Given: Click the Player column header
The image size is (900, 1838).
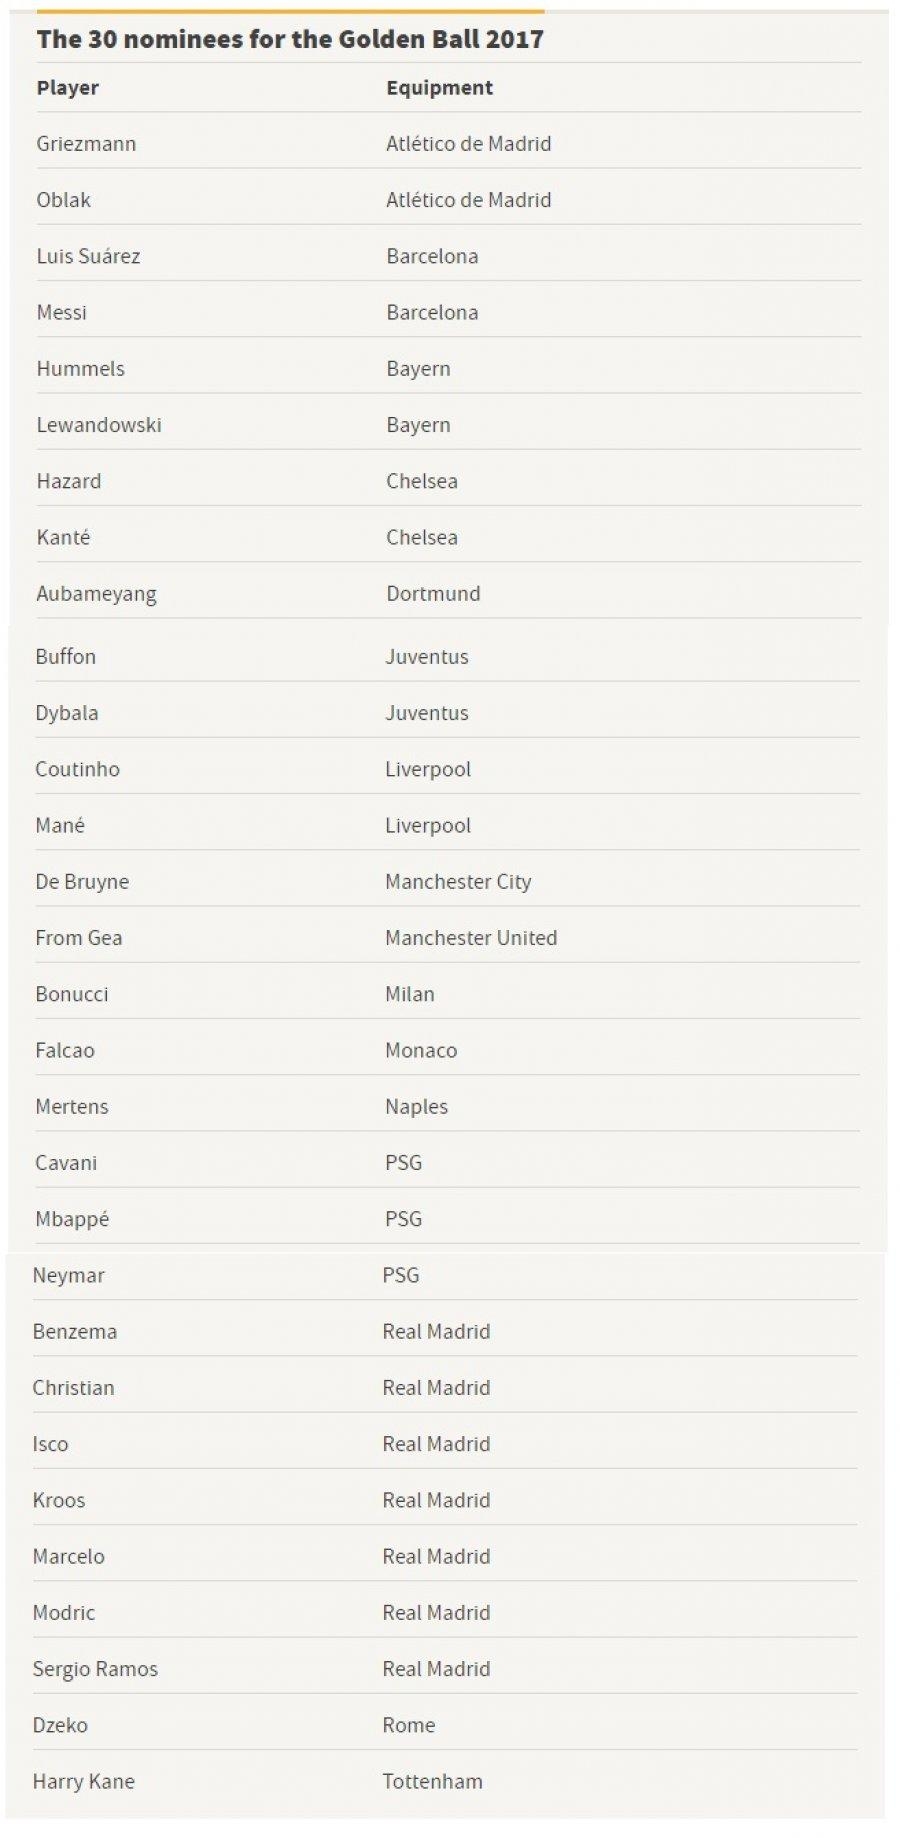Looking at the screenshot, I should (x=68, y=88).
